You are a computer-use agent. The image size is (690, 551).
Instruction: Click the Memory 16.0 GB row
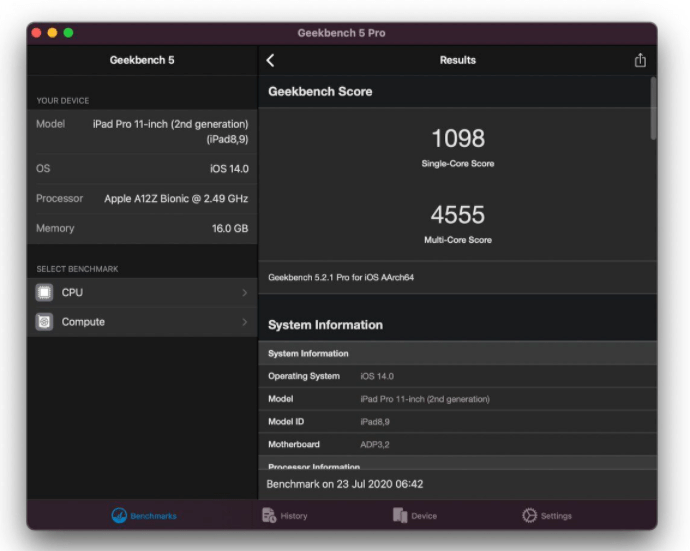142,228
